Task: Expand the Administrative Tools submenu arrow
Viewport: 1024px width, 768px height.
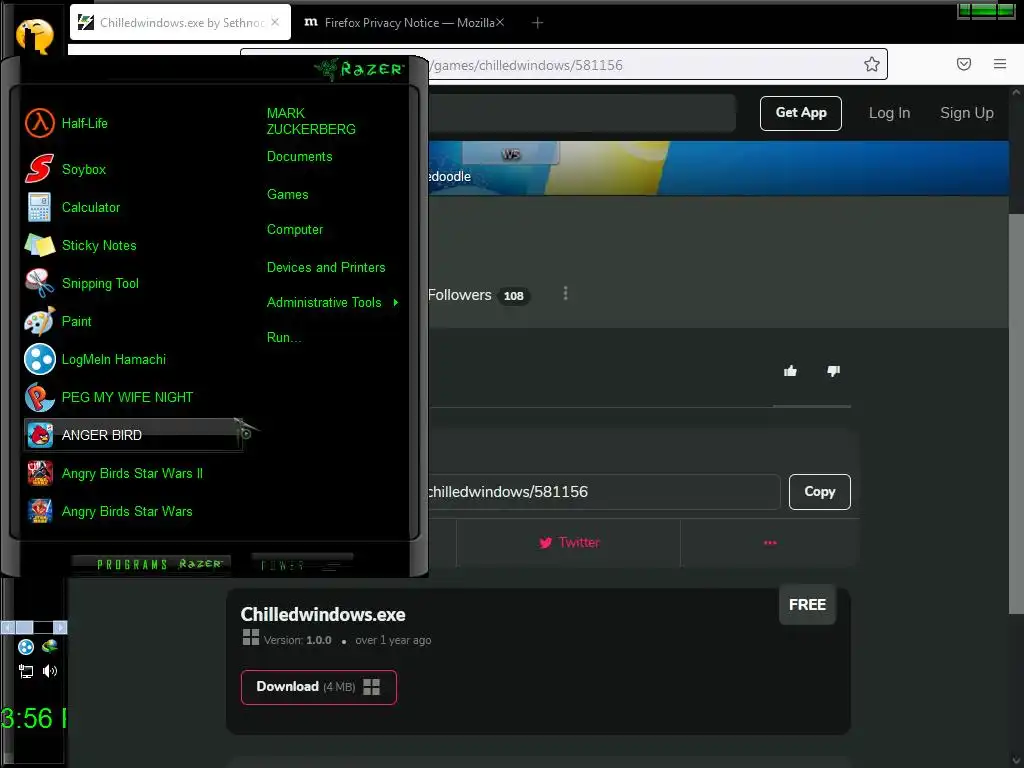Action: (396, 302)
